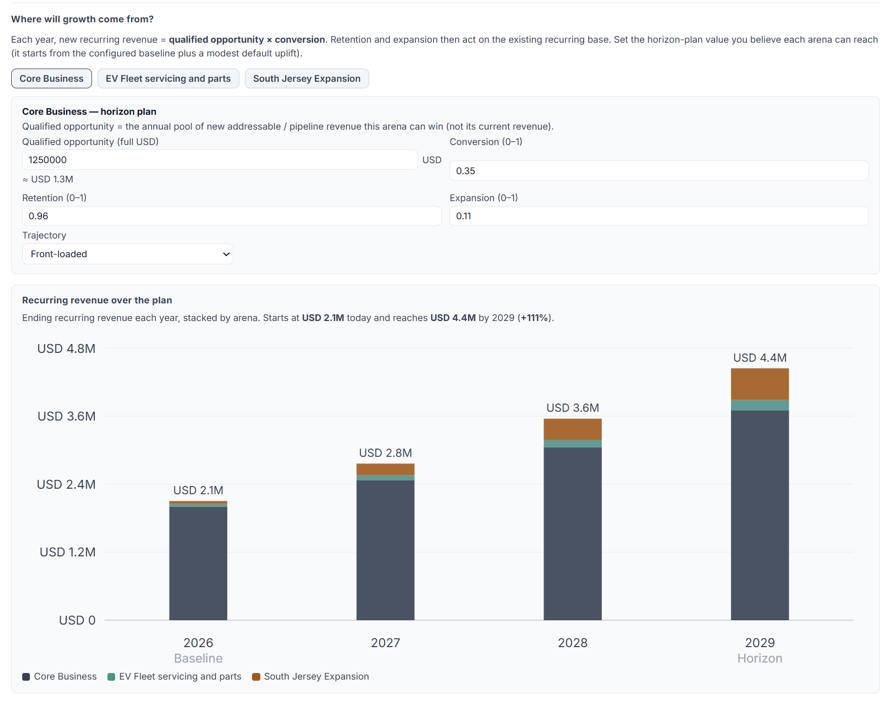Click the USD 4.8M y-axis label
The height and width of the screenshot is (702, 885).
point(66,349)
